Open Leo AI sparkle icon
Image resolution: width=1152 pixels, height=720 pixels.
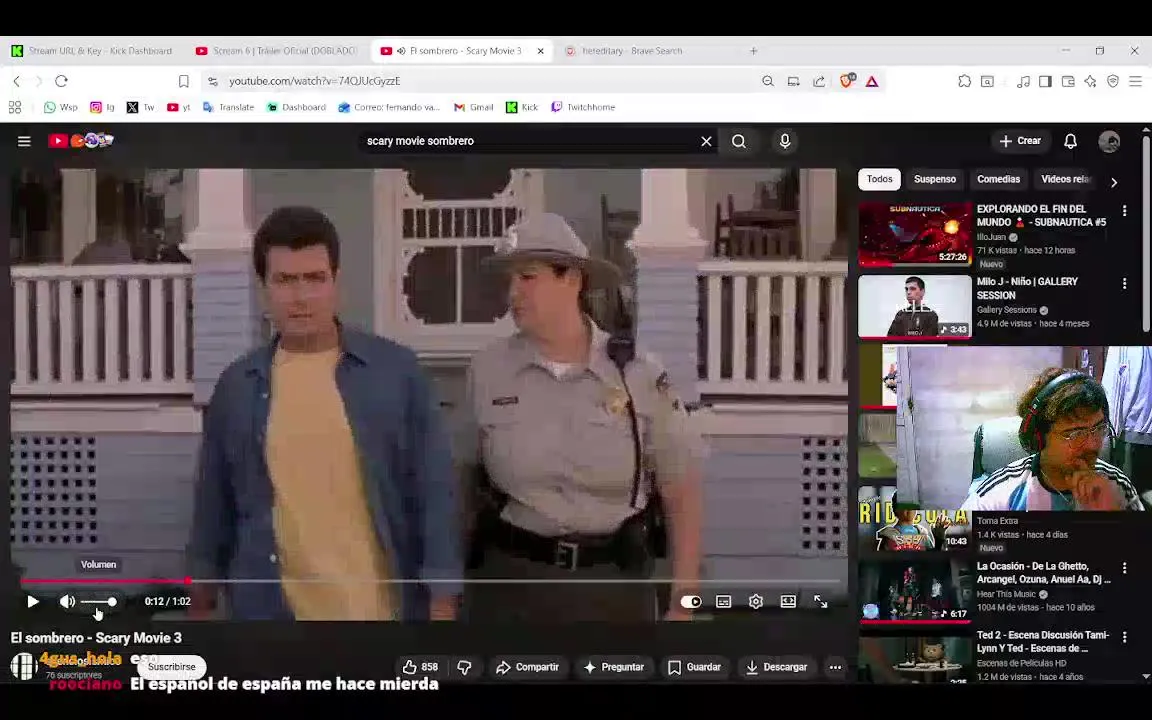[1090, 82]
